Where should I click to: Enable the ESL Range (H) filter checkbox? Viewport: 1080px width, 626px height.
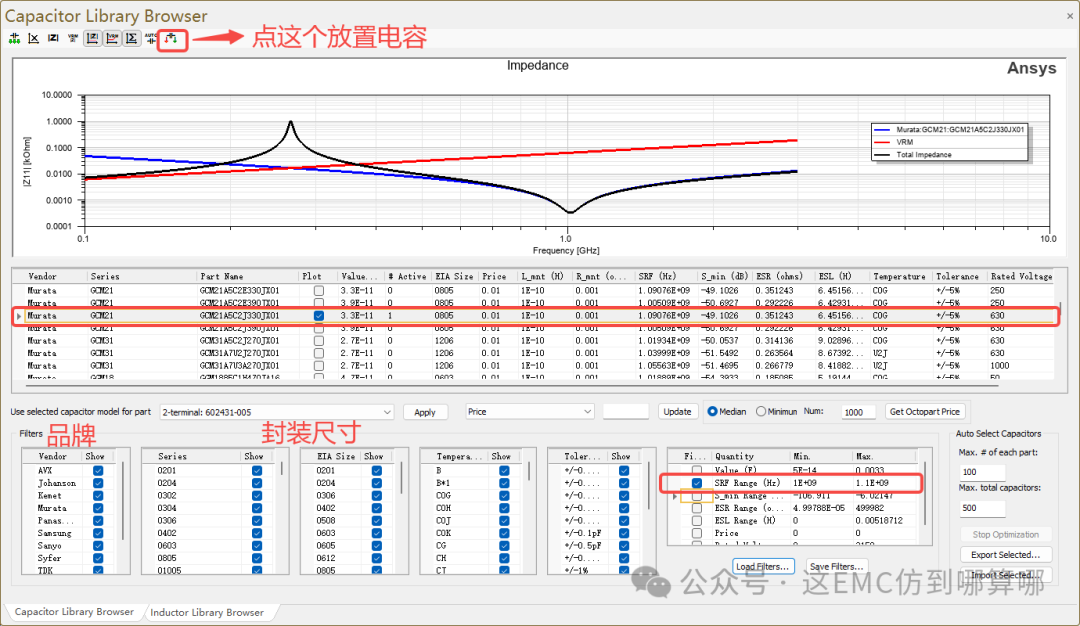coord(697,521)
